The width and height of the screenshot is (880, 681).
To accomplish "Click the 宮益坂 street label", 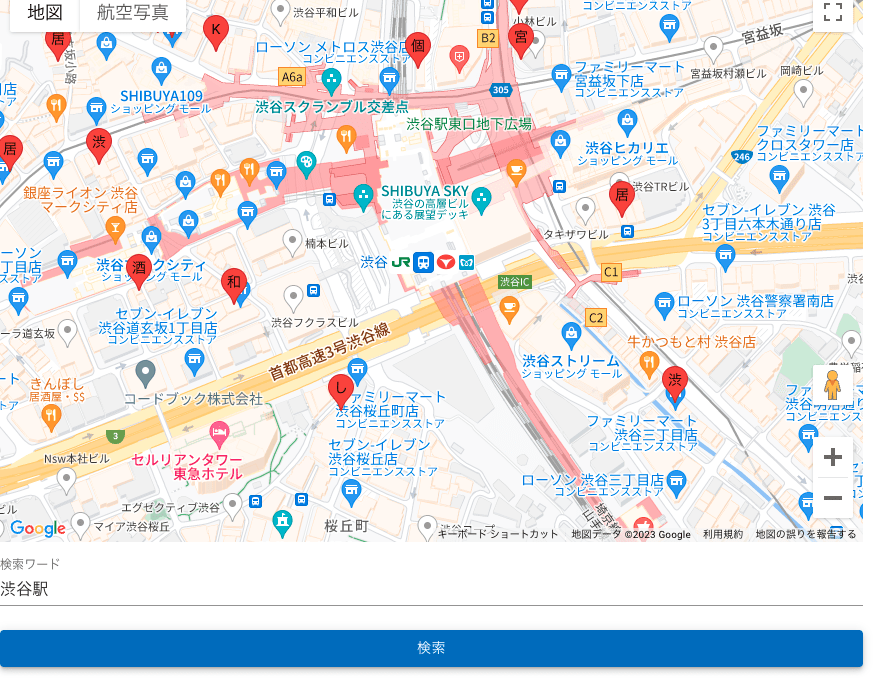I will [762, 34].
